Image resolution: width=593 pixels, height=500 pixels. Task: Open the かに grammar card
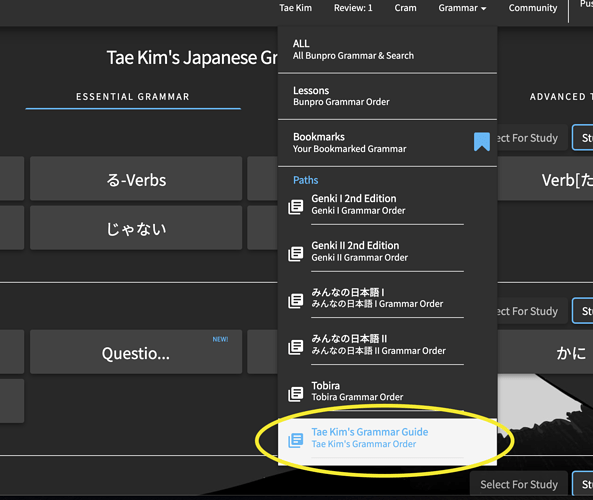545,352
